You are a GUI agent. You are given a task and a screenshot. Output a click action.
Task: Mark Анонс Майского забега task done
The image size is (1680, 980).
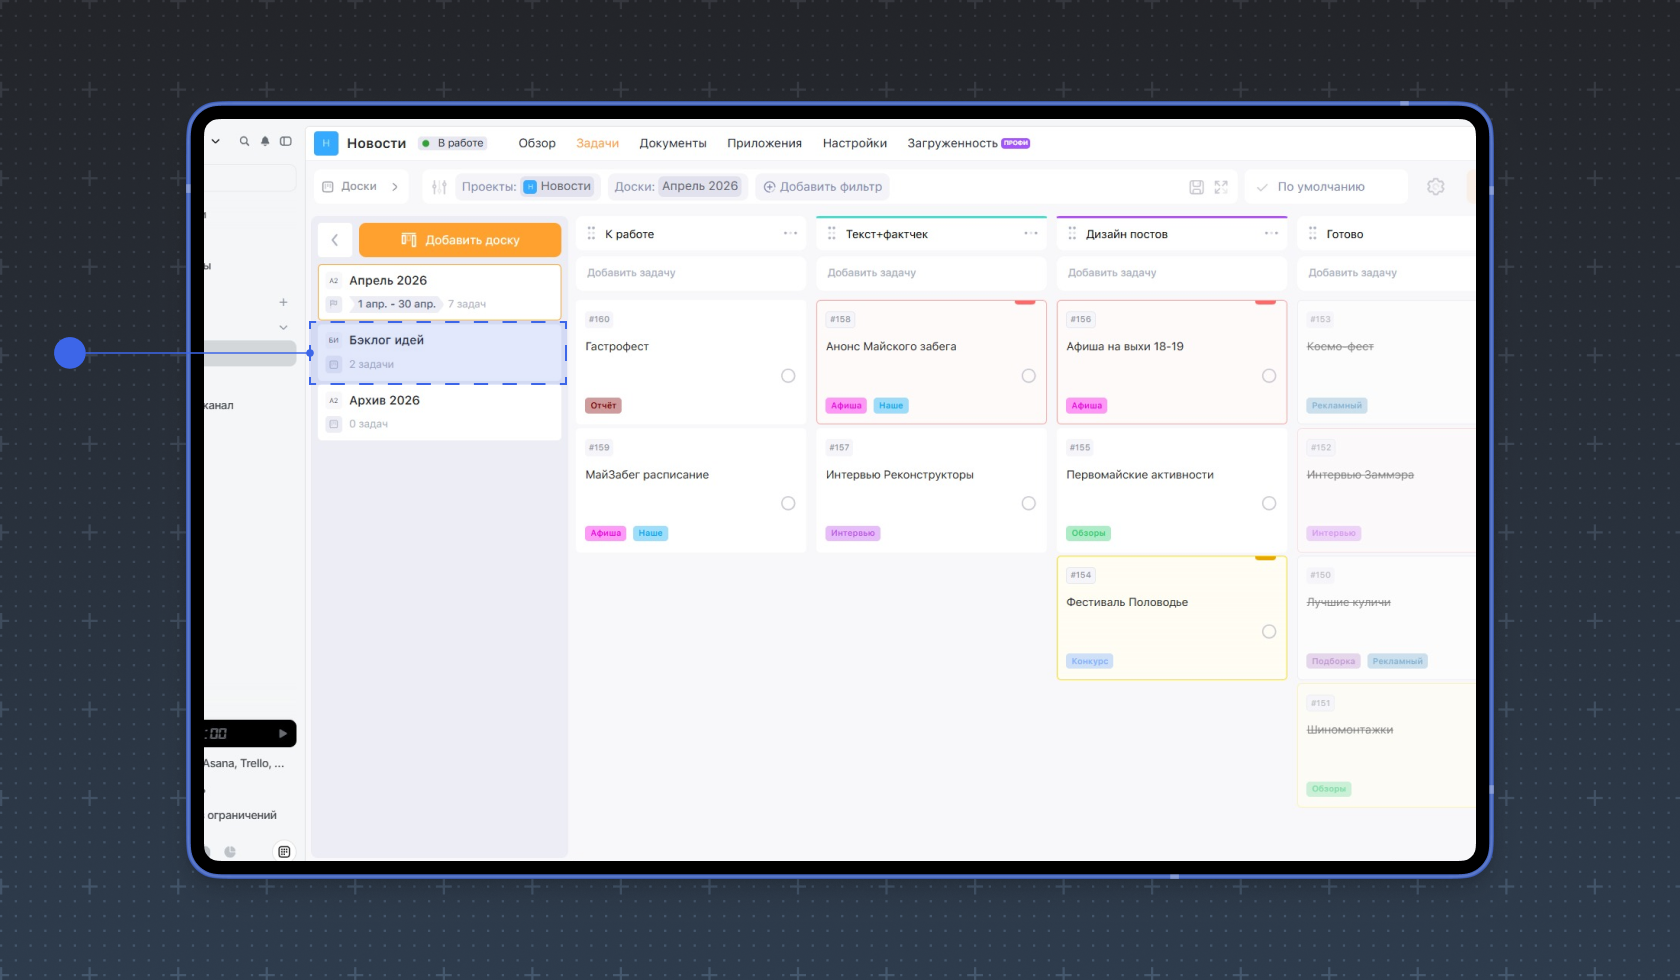(x=1028, y=376)
